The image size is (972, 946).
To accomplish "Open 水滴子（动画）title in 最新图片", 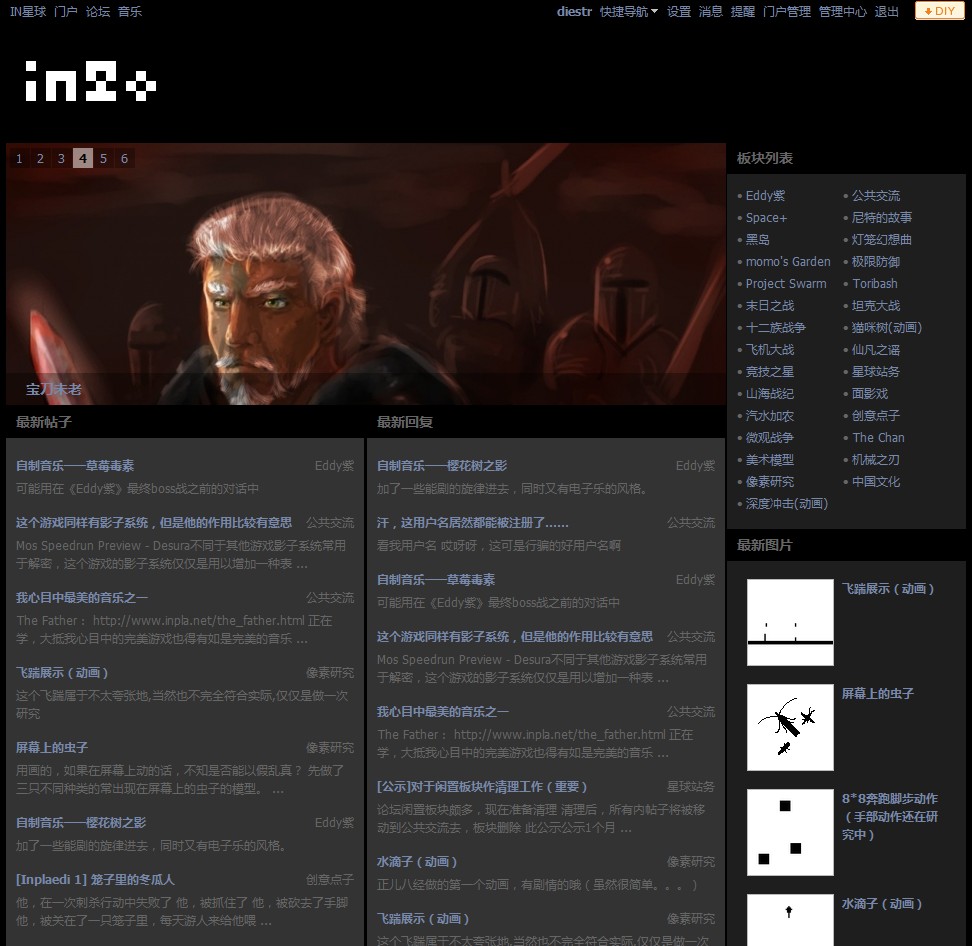I will (x=881, y=904).
